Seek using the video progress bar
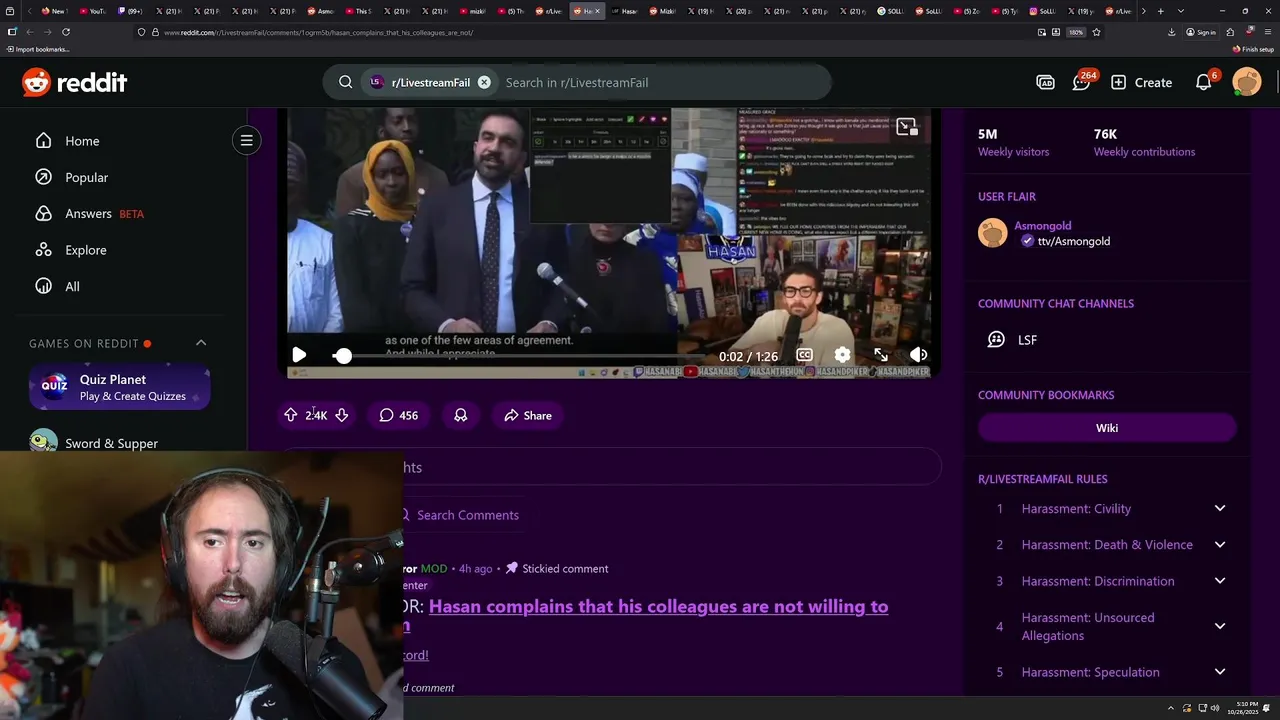 pos(520,356)
